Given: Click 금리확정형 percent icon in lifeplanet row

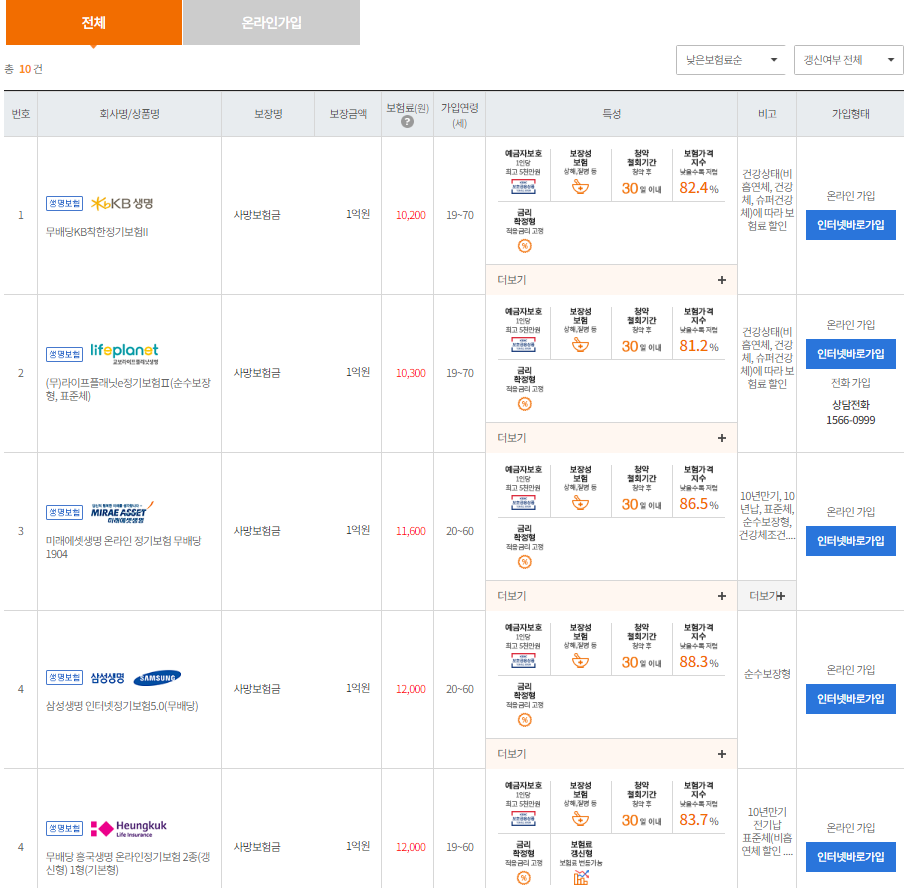Looking at the screenshot, I should tap(524, 404).
